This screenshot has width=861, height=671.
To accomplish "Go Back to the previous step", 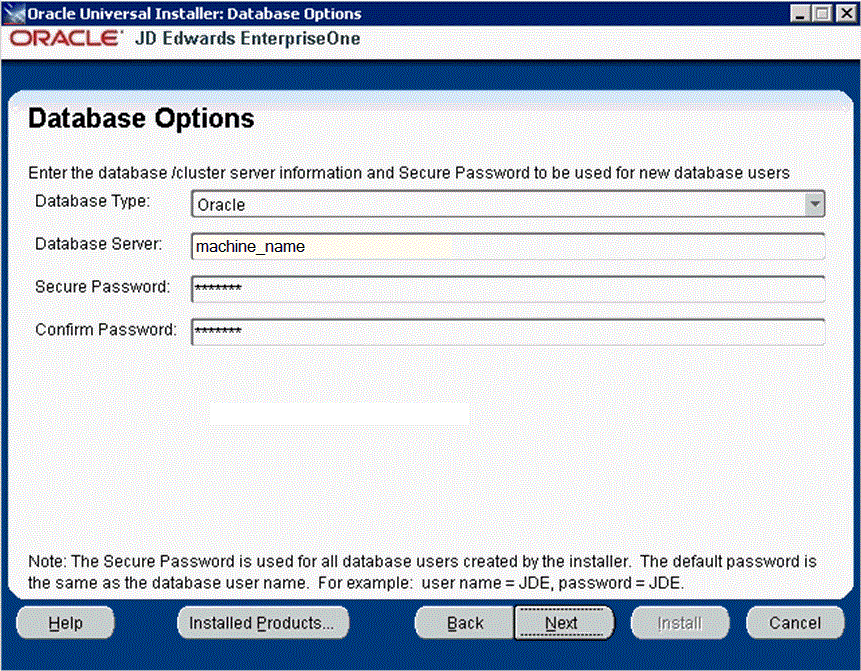I will click(x=465, y=623).
